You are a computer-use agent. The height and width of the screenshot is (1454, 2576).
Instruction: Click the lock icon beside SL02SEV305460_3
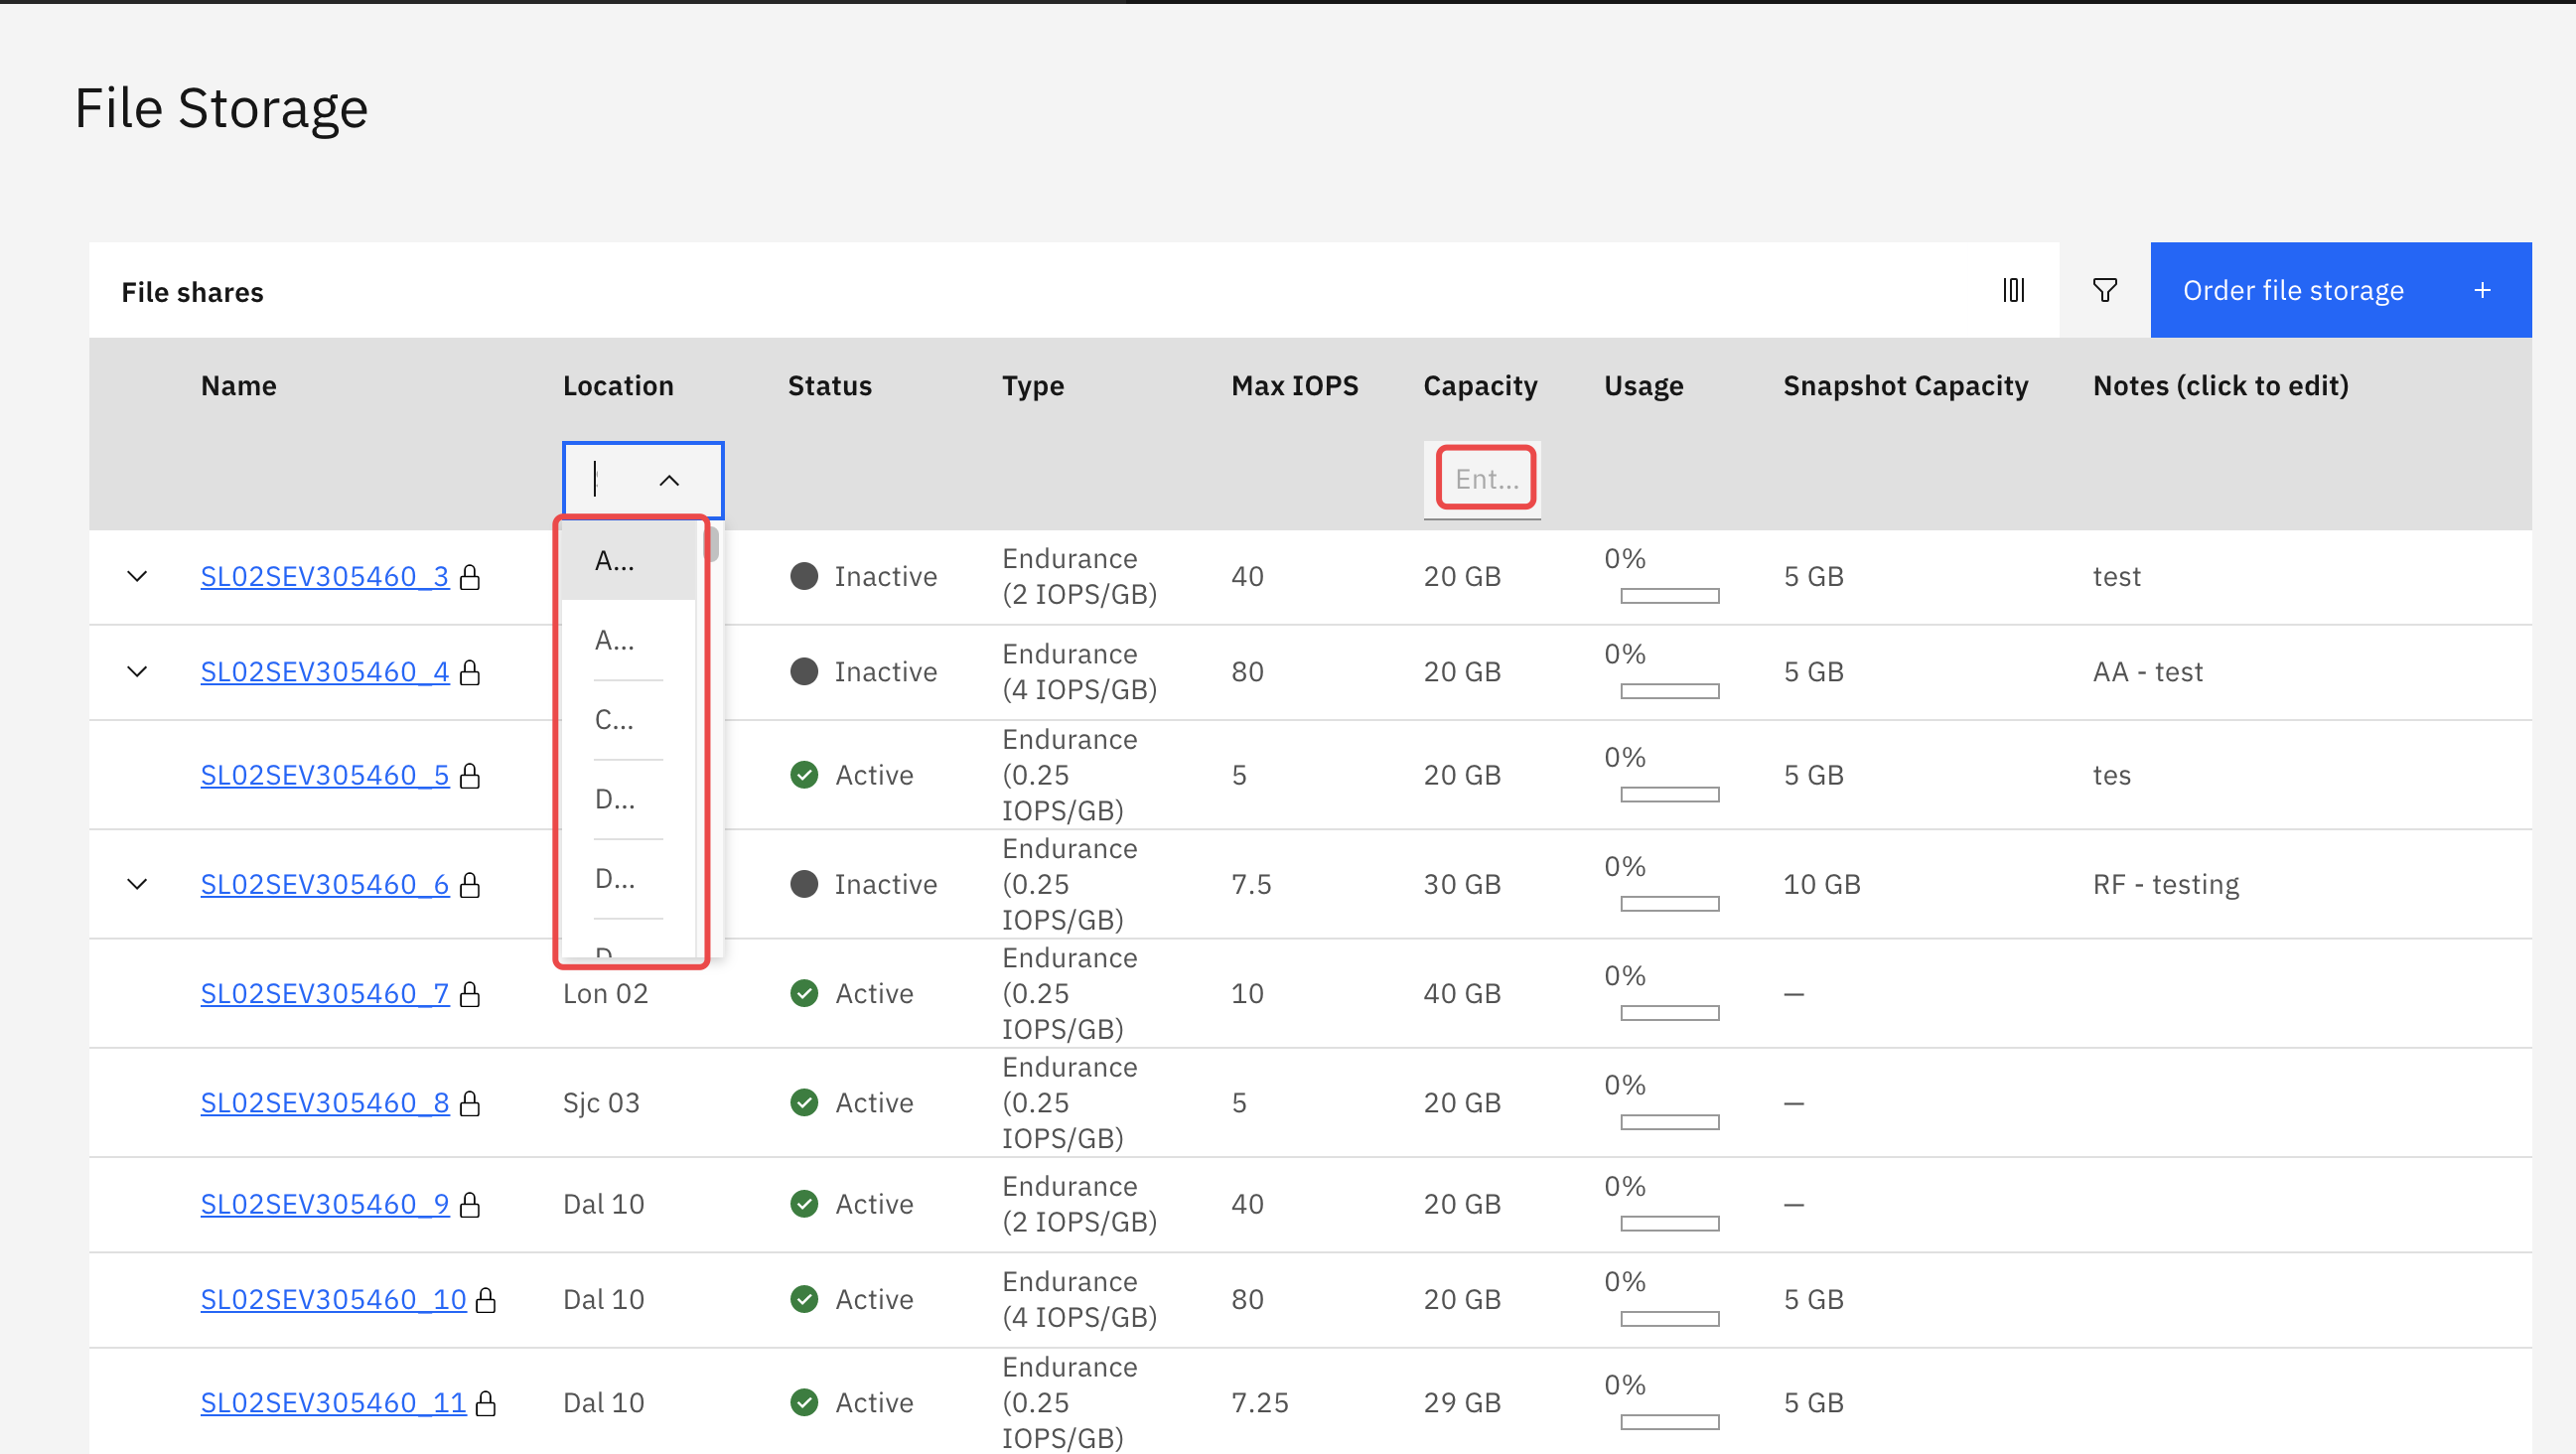click(472, 576)
